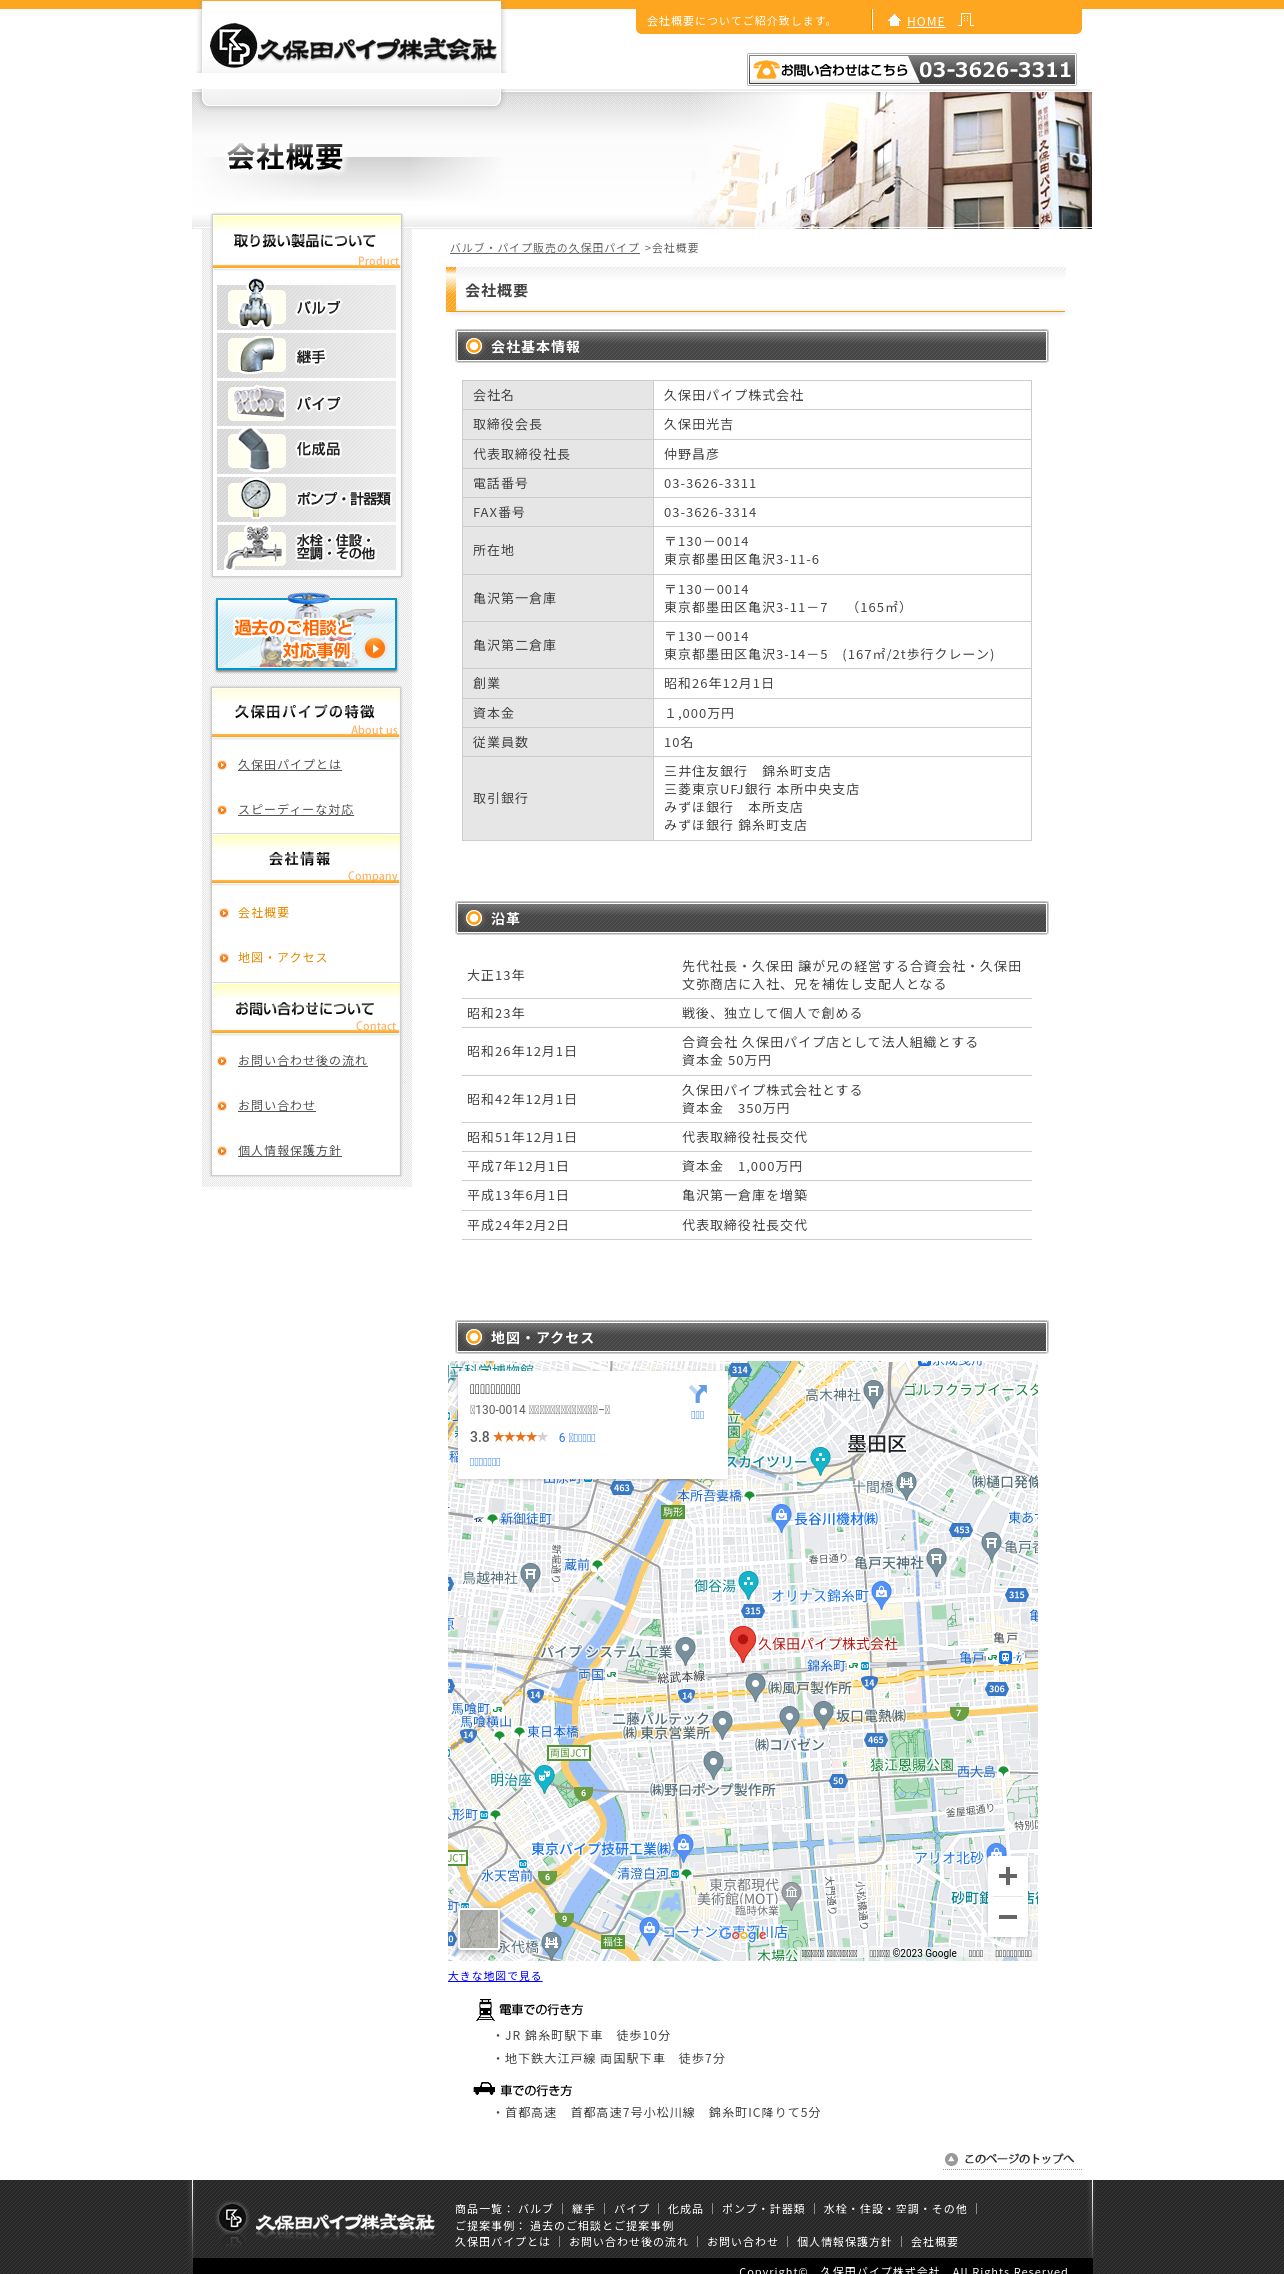1284x2274 pixels.
Task: Open お問い合わせ後の流れ sidebar link
Action: pyautogui.click(x=302, y=1061)
